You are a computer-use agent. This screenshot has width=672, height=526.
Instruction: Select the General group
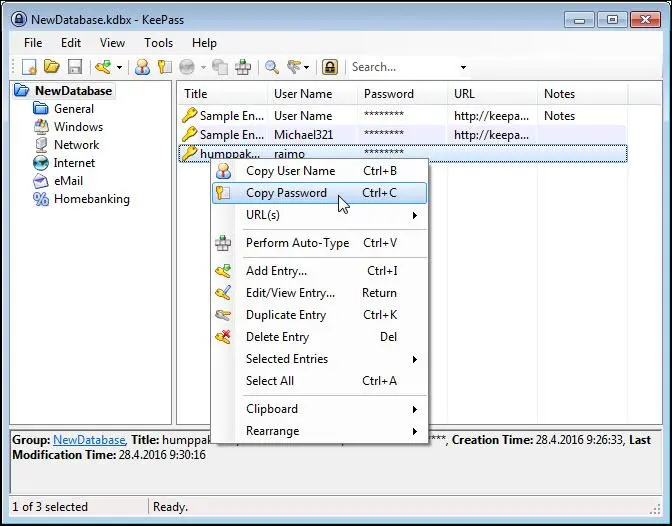[74, 109]
